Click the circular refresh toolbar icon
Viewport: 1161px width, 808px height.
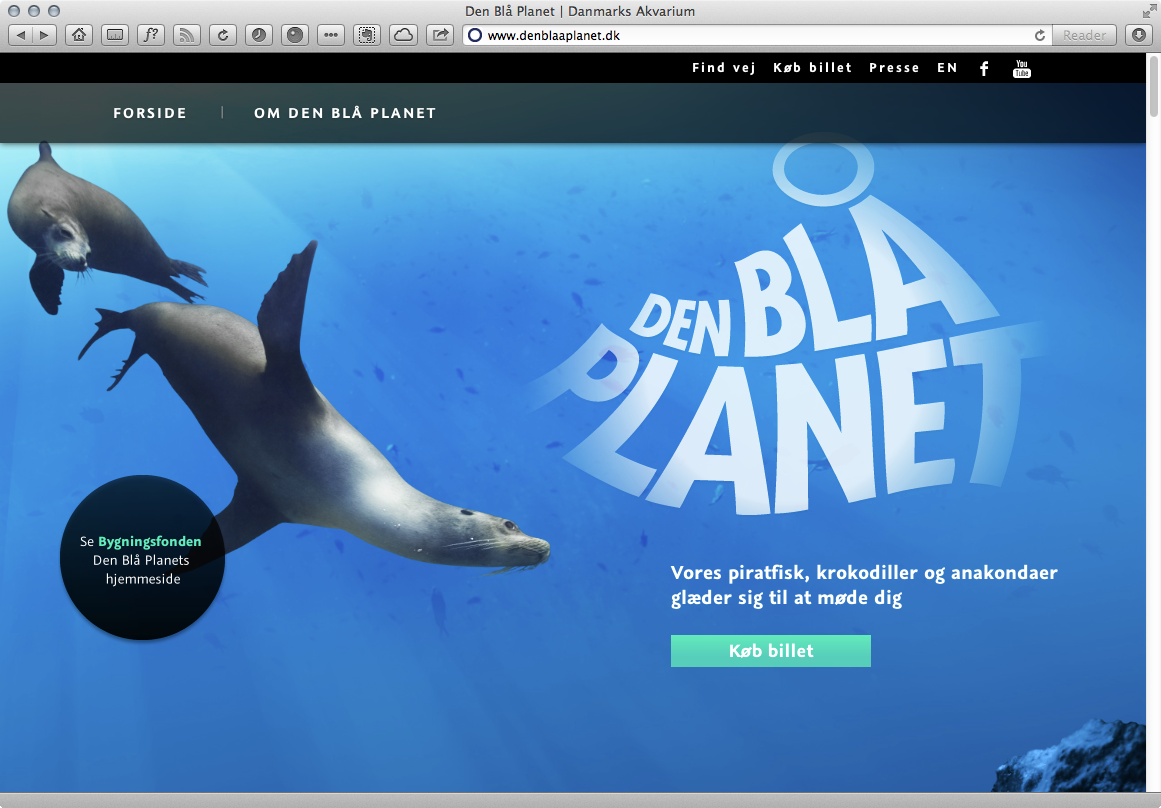(223, 35)
